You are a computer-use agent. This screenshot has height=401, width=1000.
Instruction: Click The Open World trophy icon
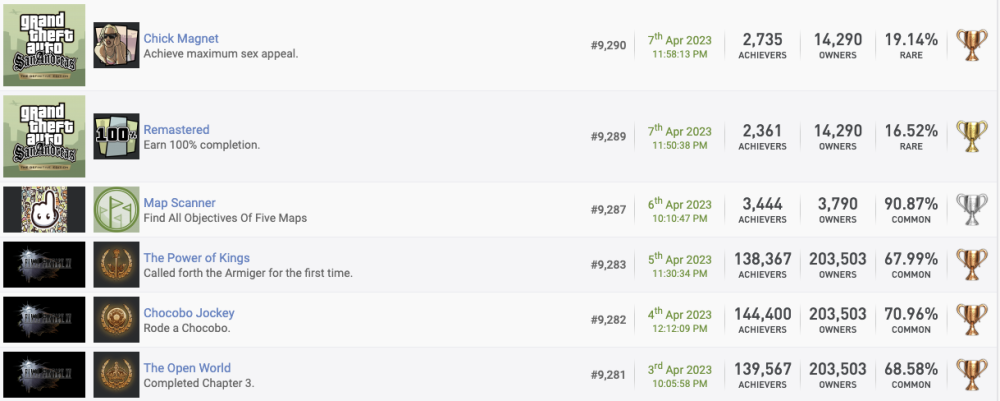tap(116, 375)
